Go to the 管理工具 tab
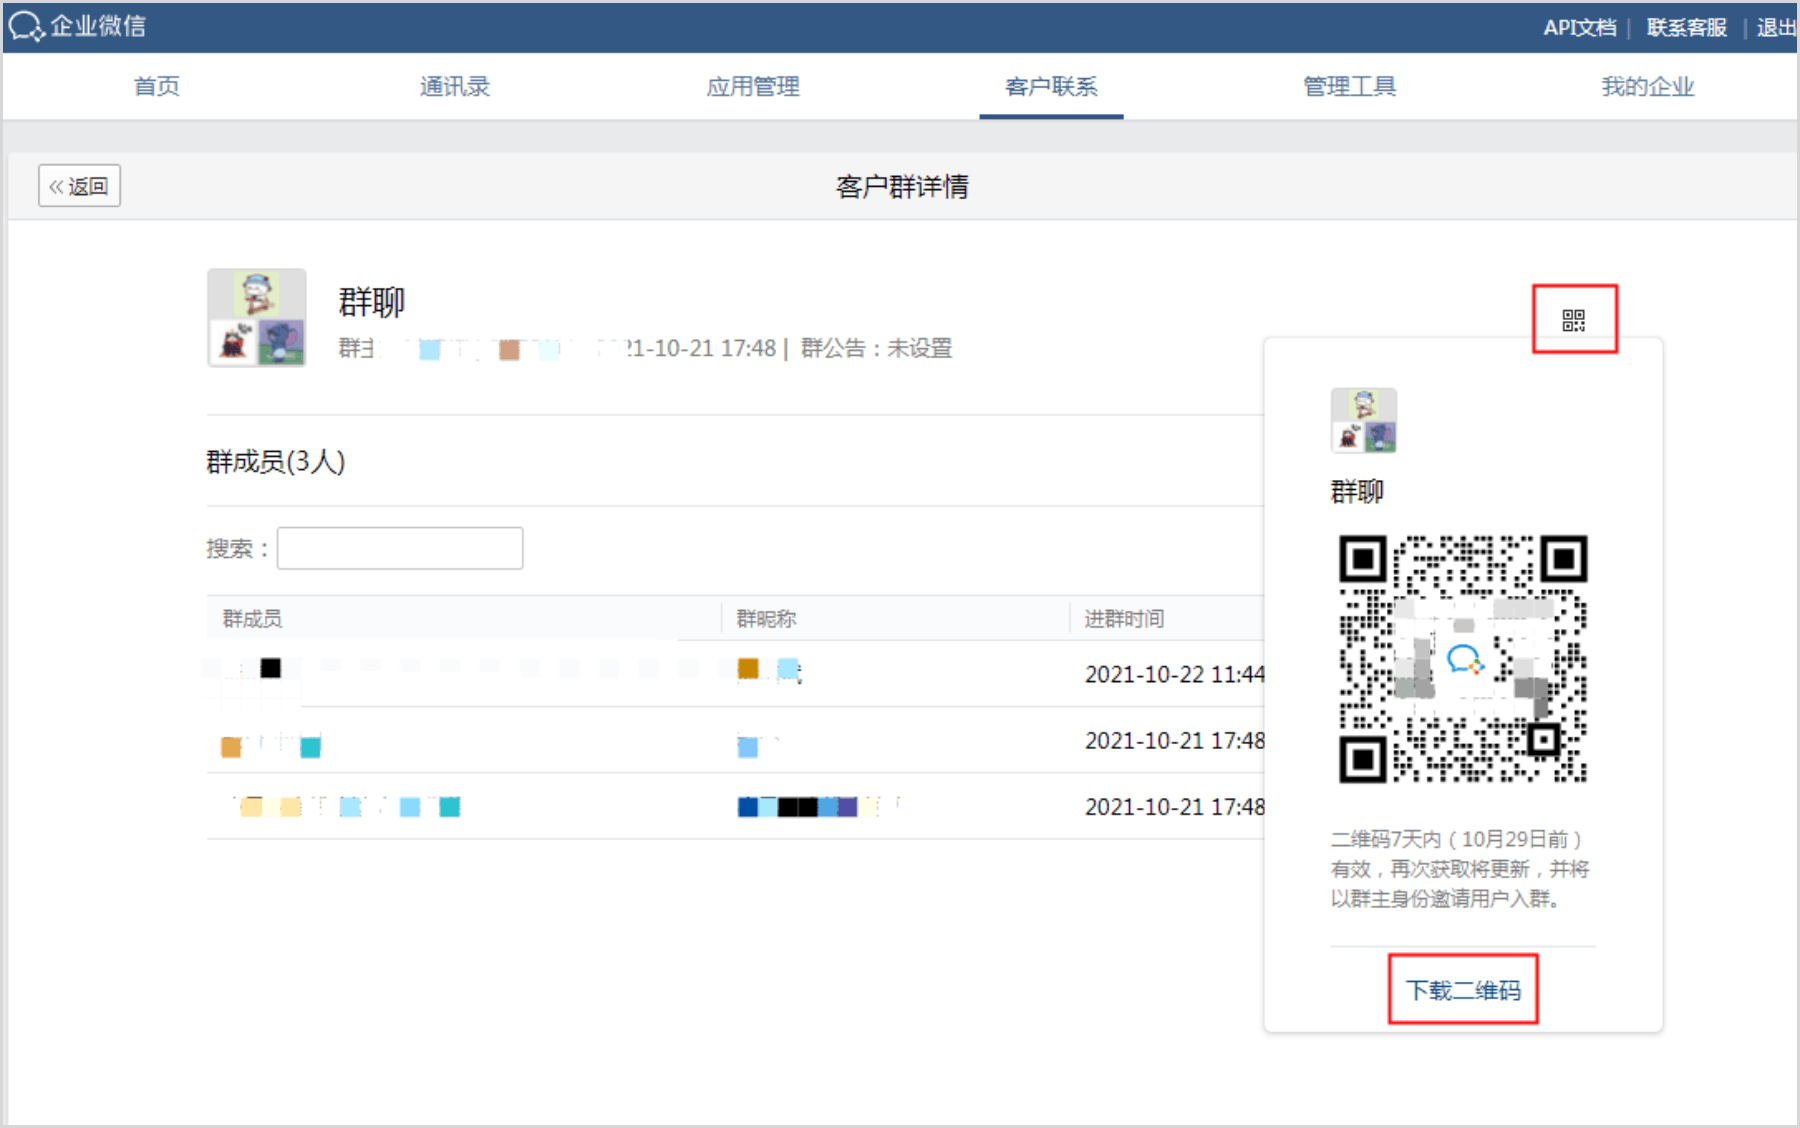 1349,87
